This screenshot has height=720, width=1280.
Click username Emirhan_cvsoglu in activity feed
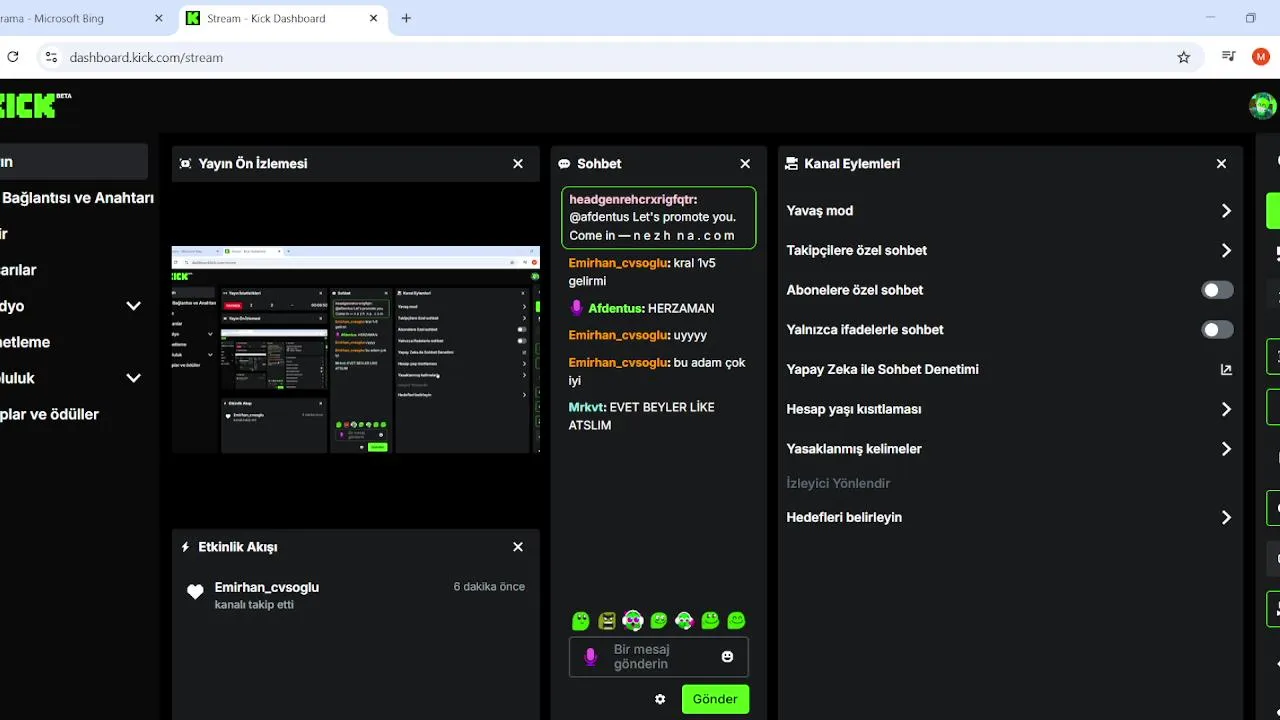(267, 587)
